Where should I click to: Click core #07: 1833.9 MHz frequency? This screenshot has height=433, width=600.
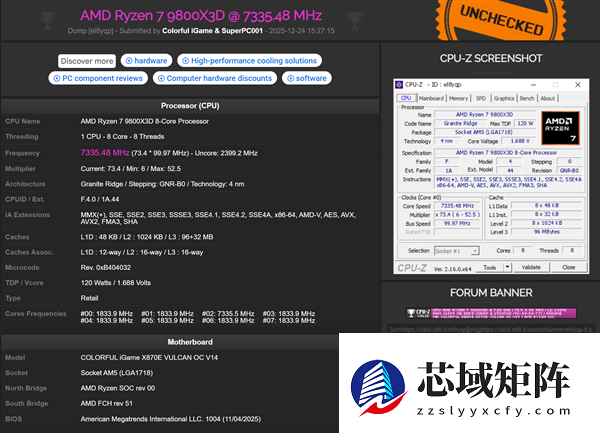pos(289,321)
